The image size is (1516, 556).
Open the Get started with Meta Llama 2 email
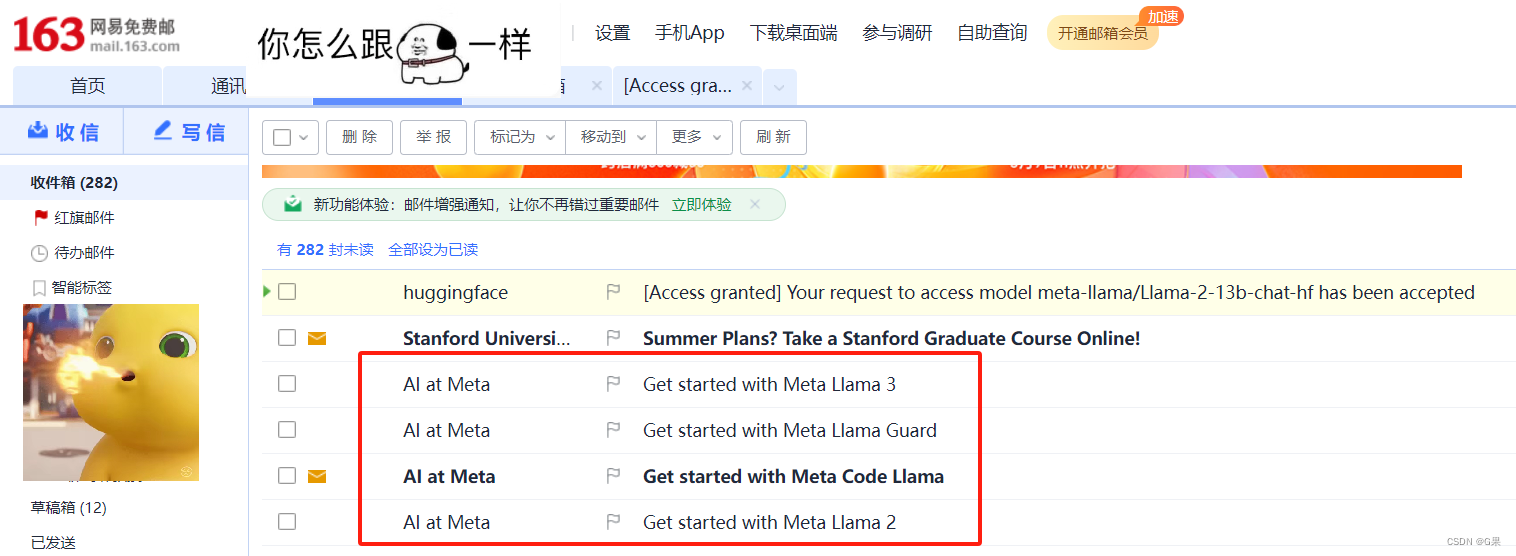[x=769, y=522]
